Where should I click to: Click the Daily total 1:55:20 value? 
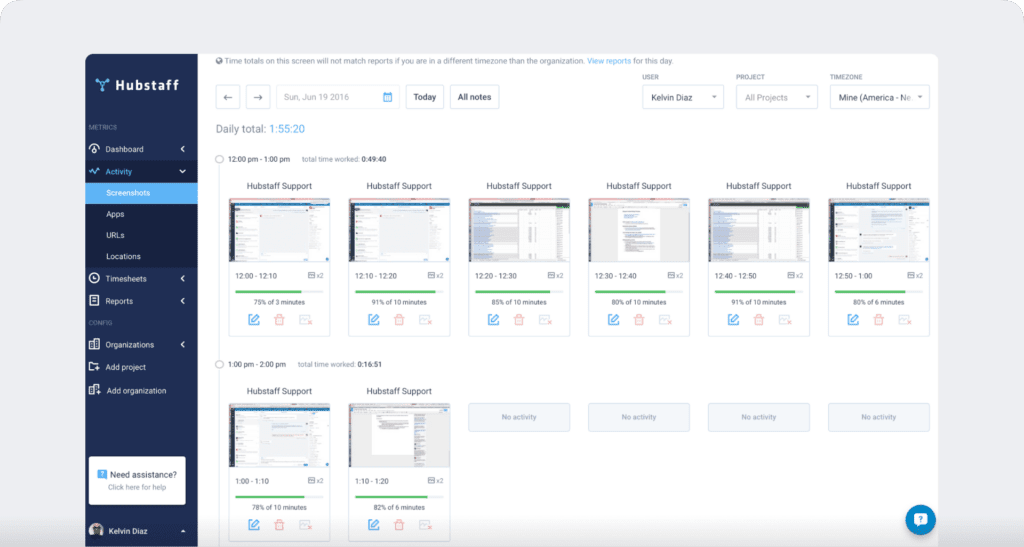(x=287, y=129)
